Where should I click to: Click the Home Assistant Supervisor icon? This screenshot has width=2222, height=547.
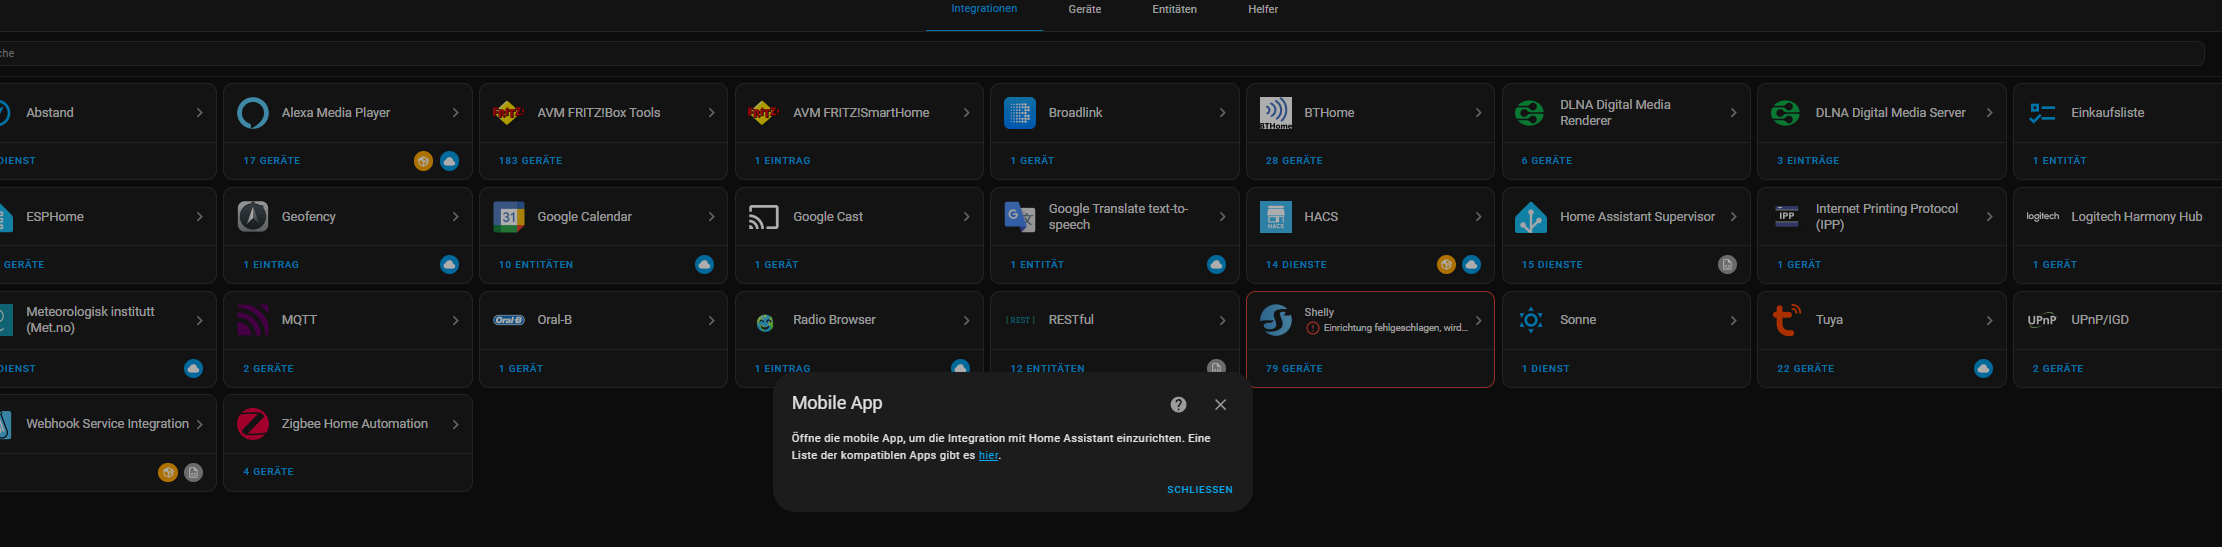tap(1531, 217)
